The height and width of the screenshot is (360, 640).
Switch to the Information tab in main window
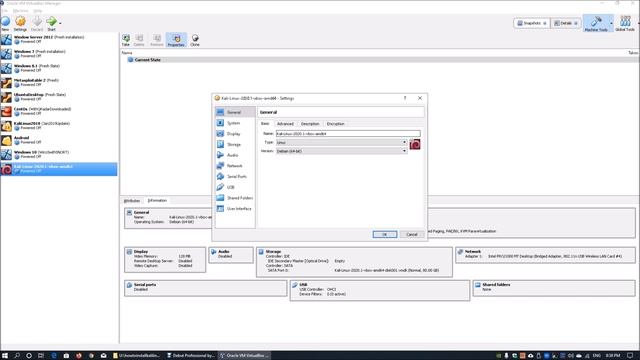157,200
